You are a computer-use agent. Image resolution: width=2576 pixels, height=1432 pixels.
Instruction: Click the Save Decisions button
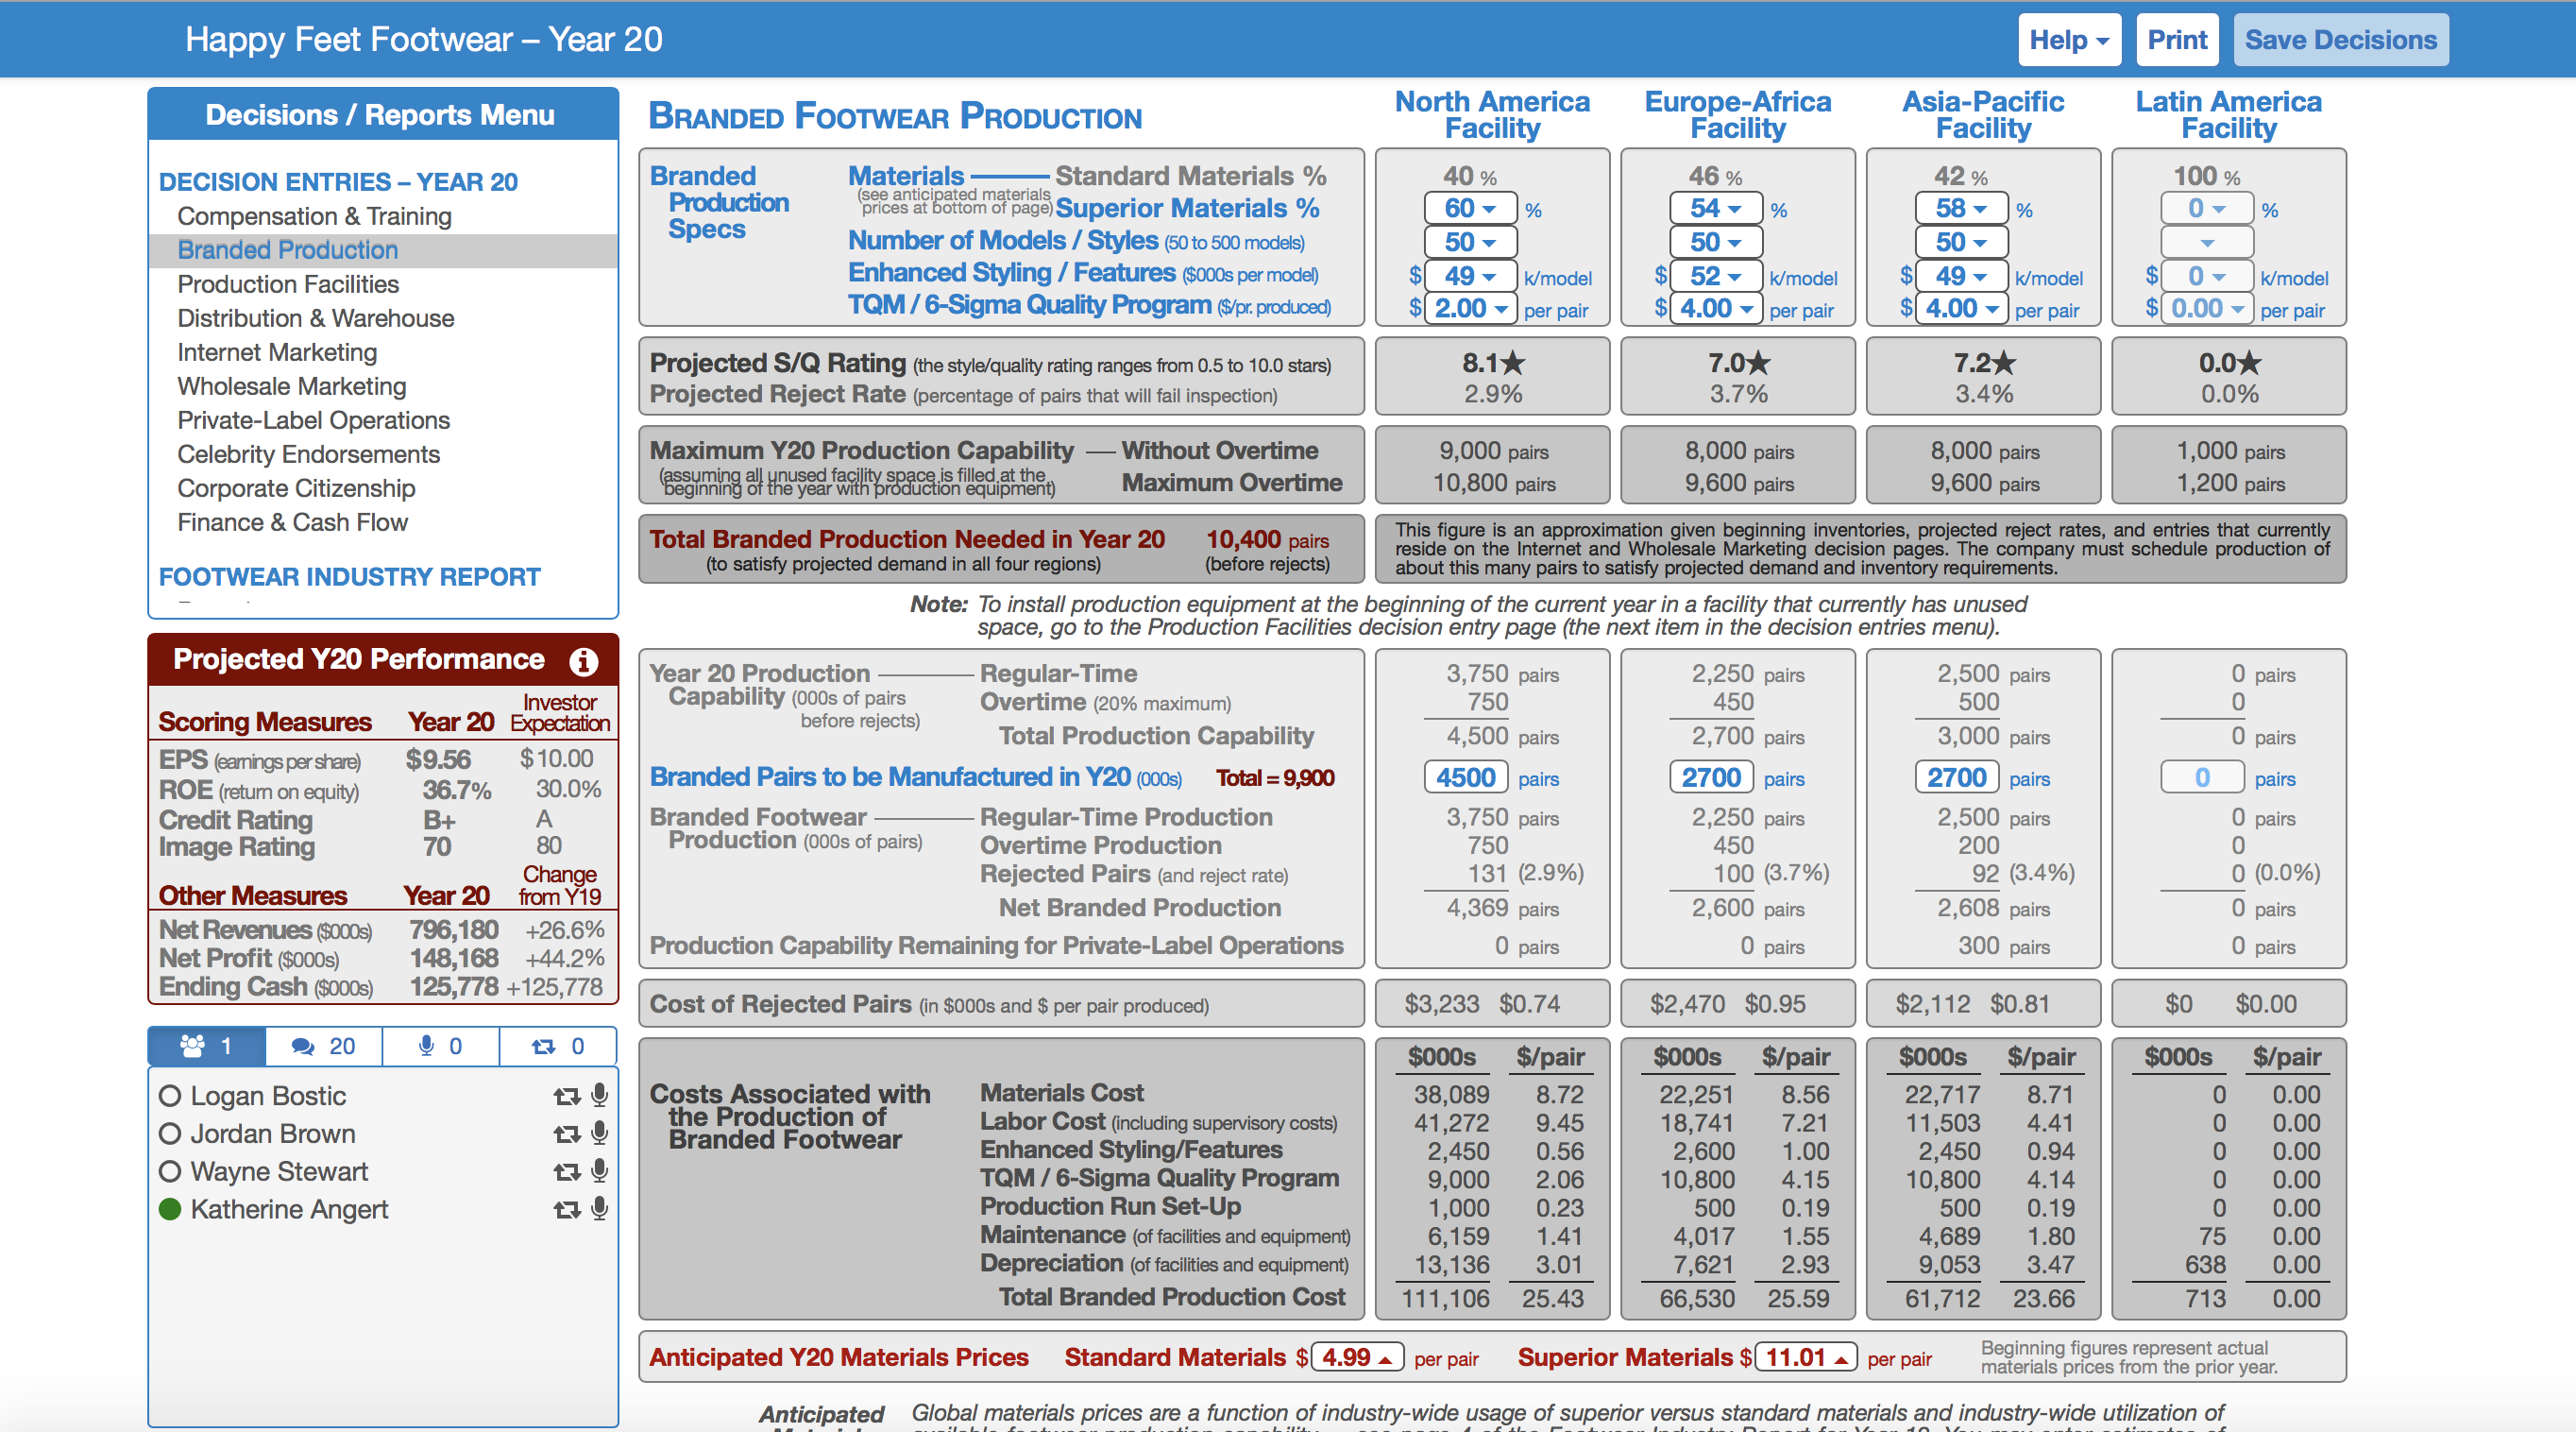click(2340, 40)
